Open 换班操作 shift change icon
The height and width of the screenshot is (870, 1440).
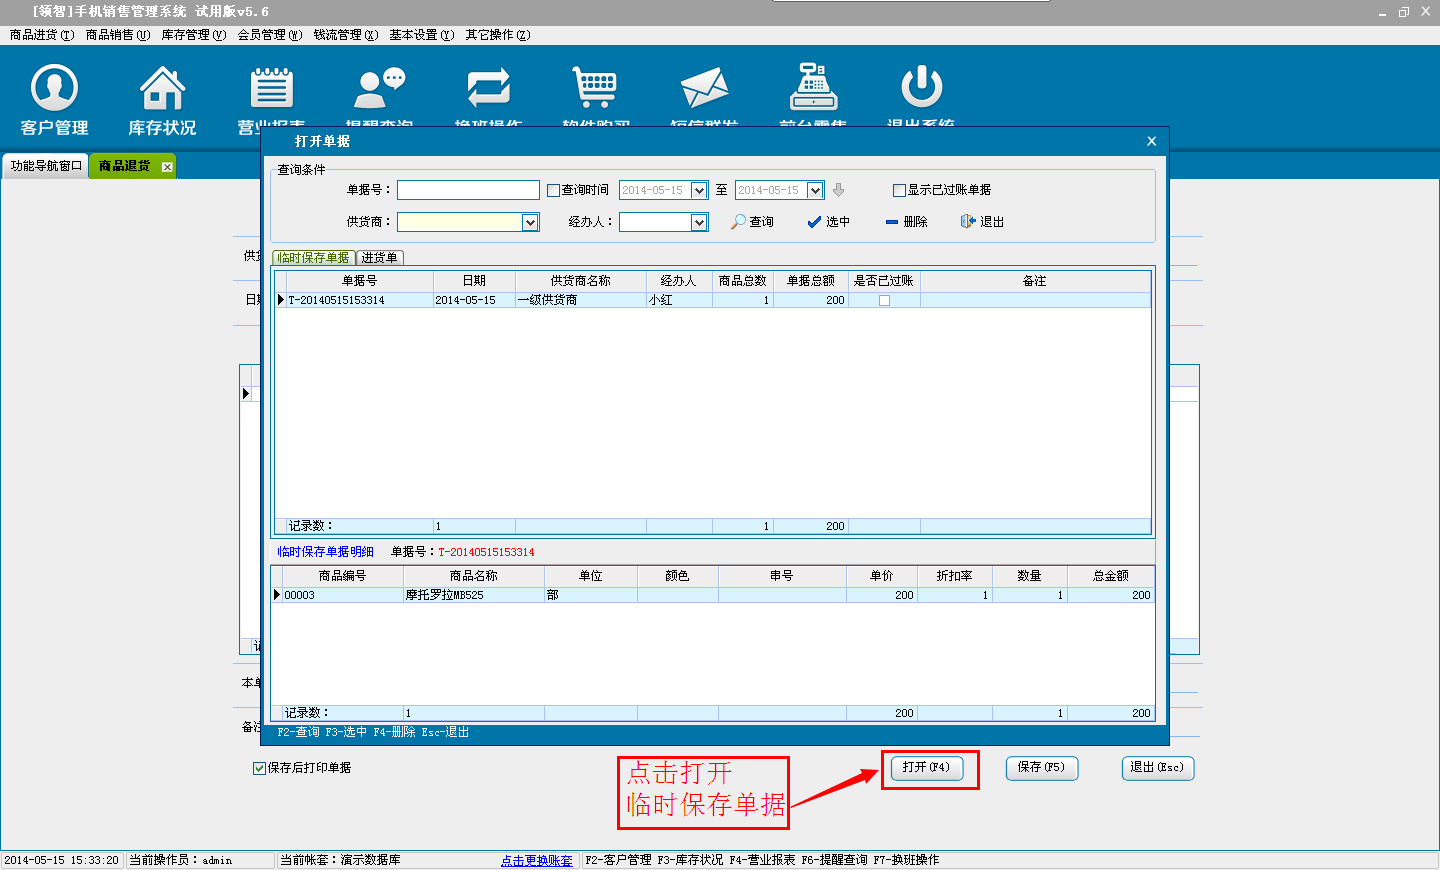(488, 90)
